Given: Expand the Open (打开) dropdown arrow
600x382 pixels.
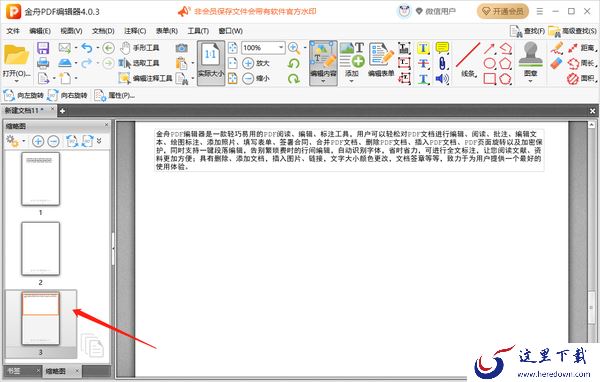Looking at the screenshot, I should (x=16, y=81).
